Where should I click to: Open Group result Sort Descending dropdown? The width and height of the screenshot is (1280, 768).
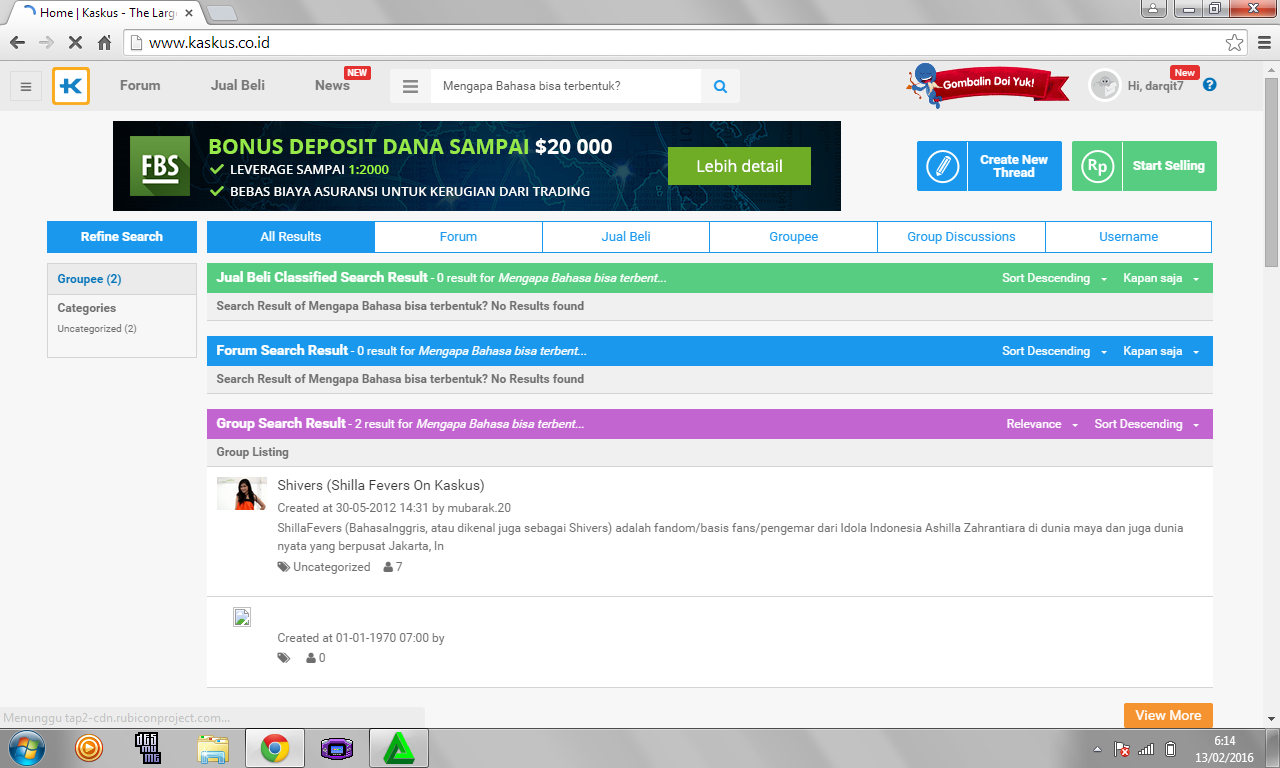point(1147,424)
